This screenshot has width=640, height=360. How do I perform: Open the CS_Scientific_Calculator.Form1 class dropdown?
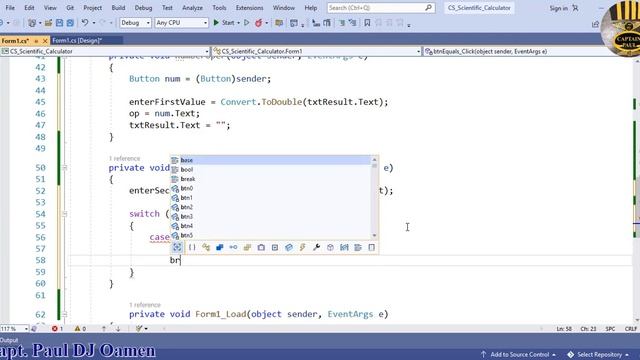(317, 51)
